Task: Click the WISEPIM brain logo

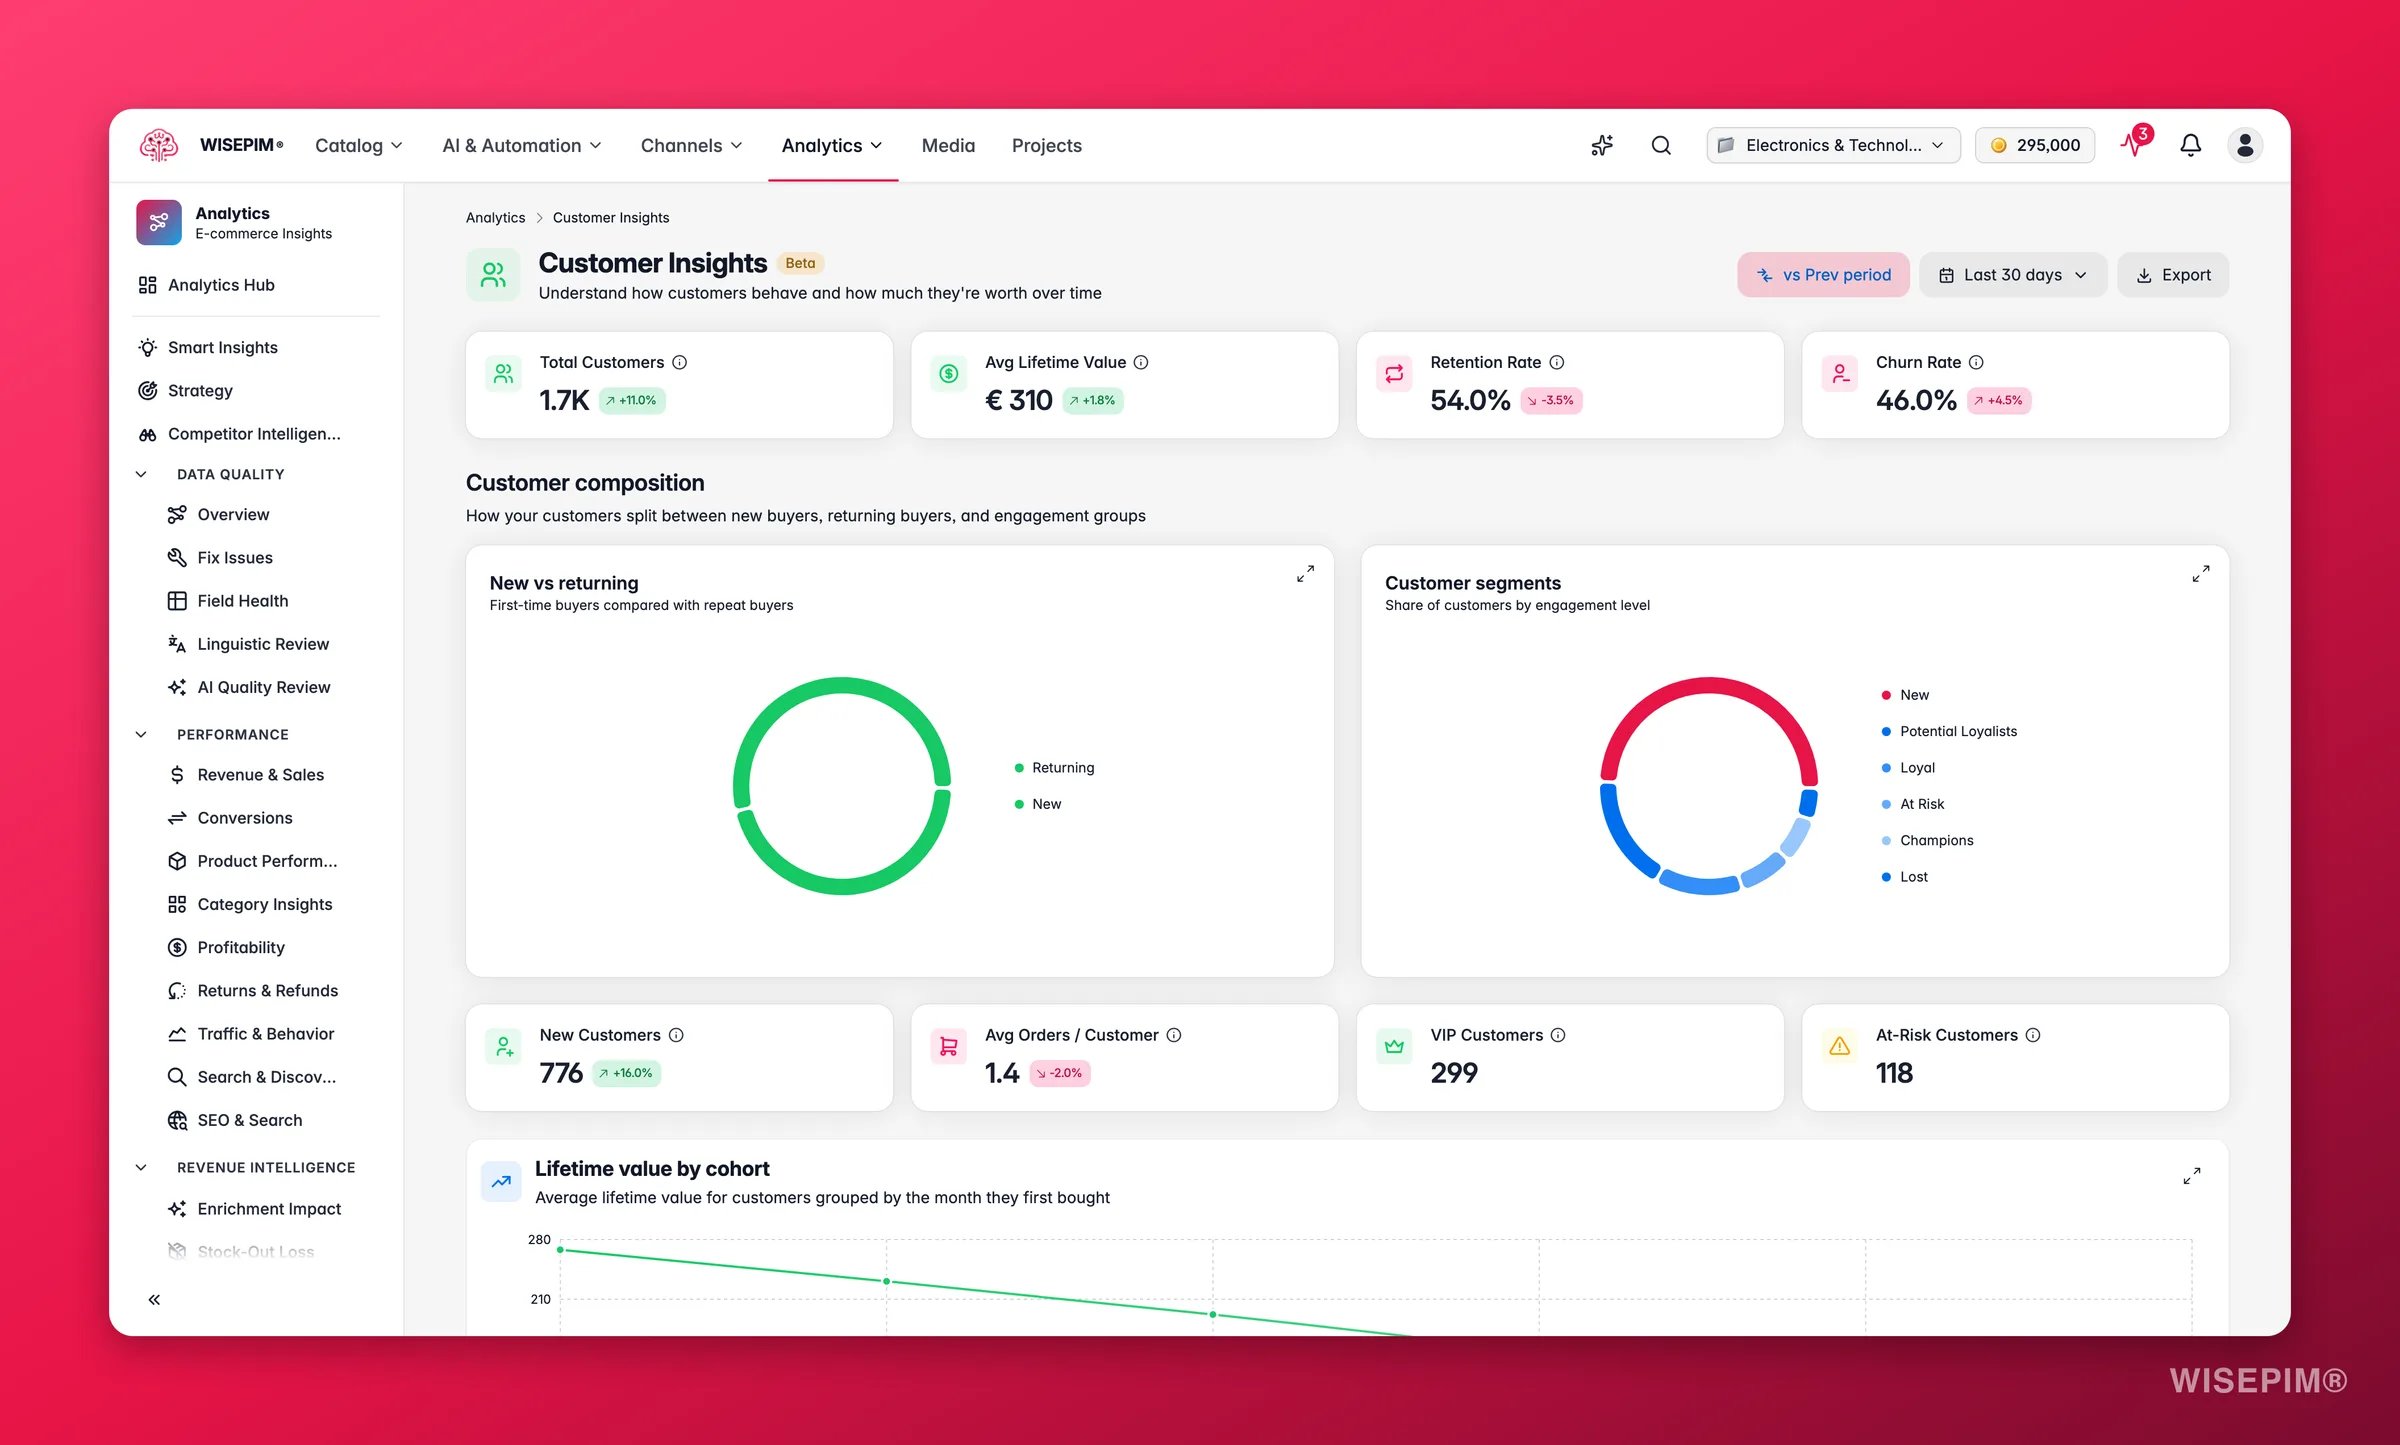Action: [158, 145]
